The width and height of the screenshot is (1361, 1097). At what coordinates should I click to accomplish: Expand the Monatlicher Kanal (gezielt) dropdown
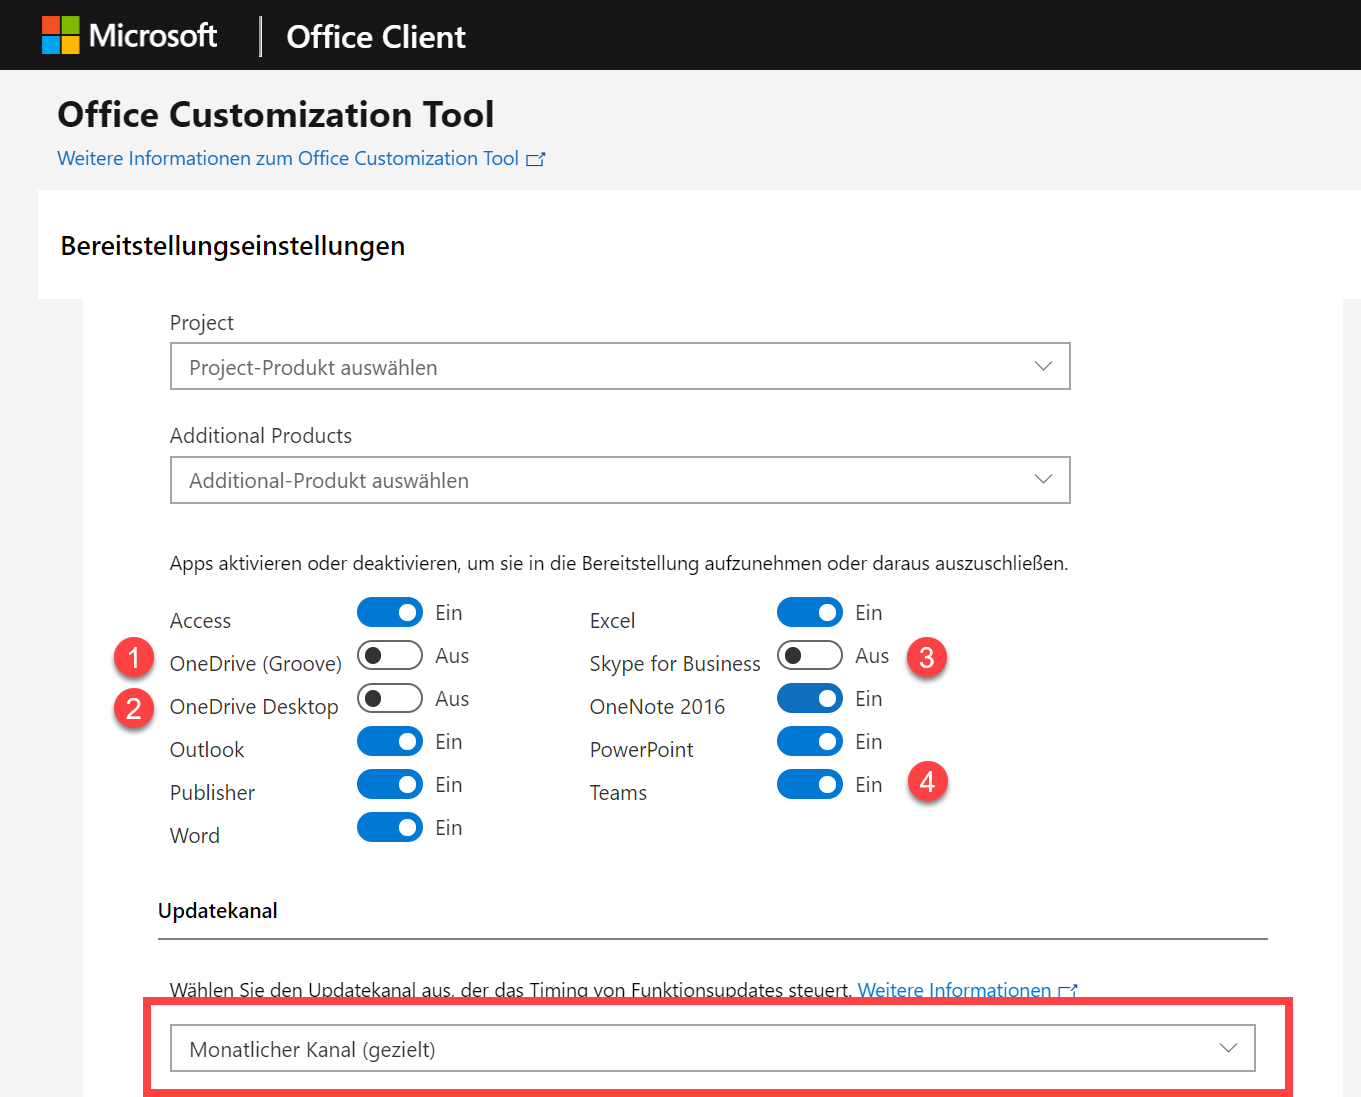pyautogui.click(x=713, y=1048)
